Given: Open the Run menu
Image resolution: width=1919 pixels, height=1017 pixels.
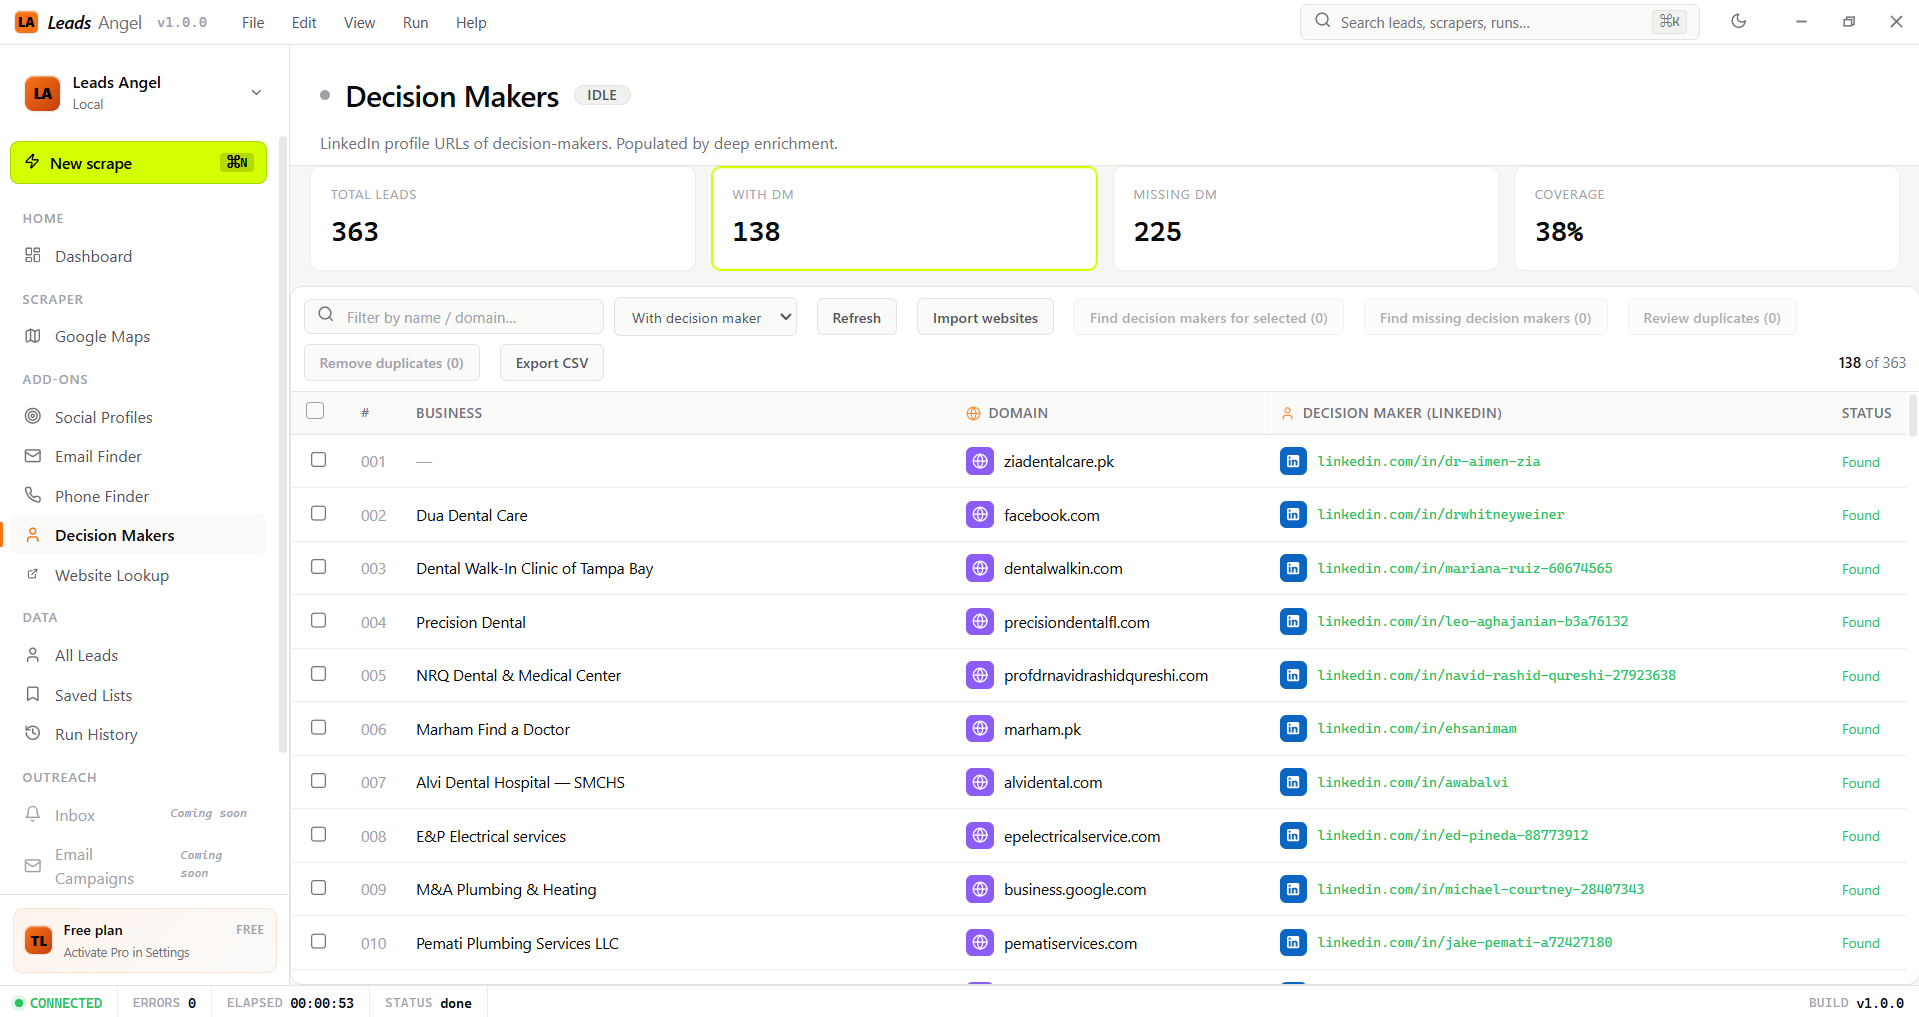Looking at the screenshot, I should [x=415, y=22].
